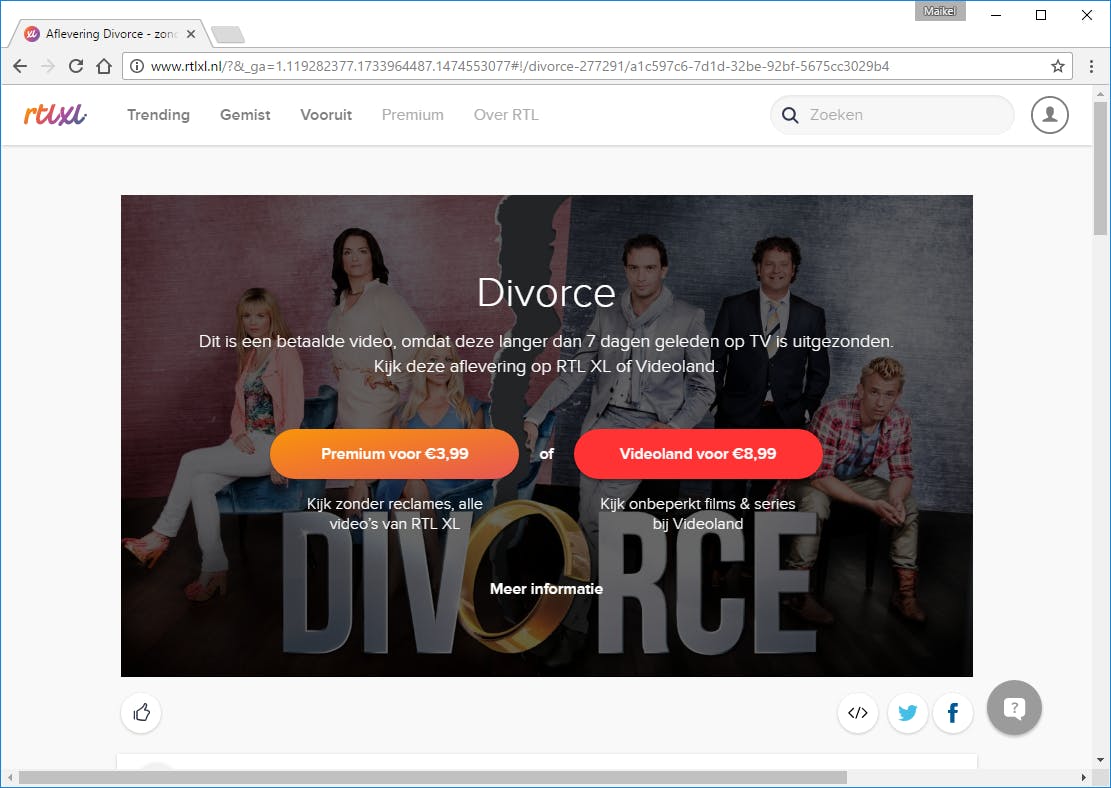Share on Twitter
This screenshot has height=788, width=1111.
tap(907, 712)
